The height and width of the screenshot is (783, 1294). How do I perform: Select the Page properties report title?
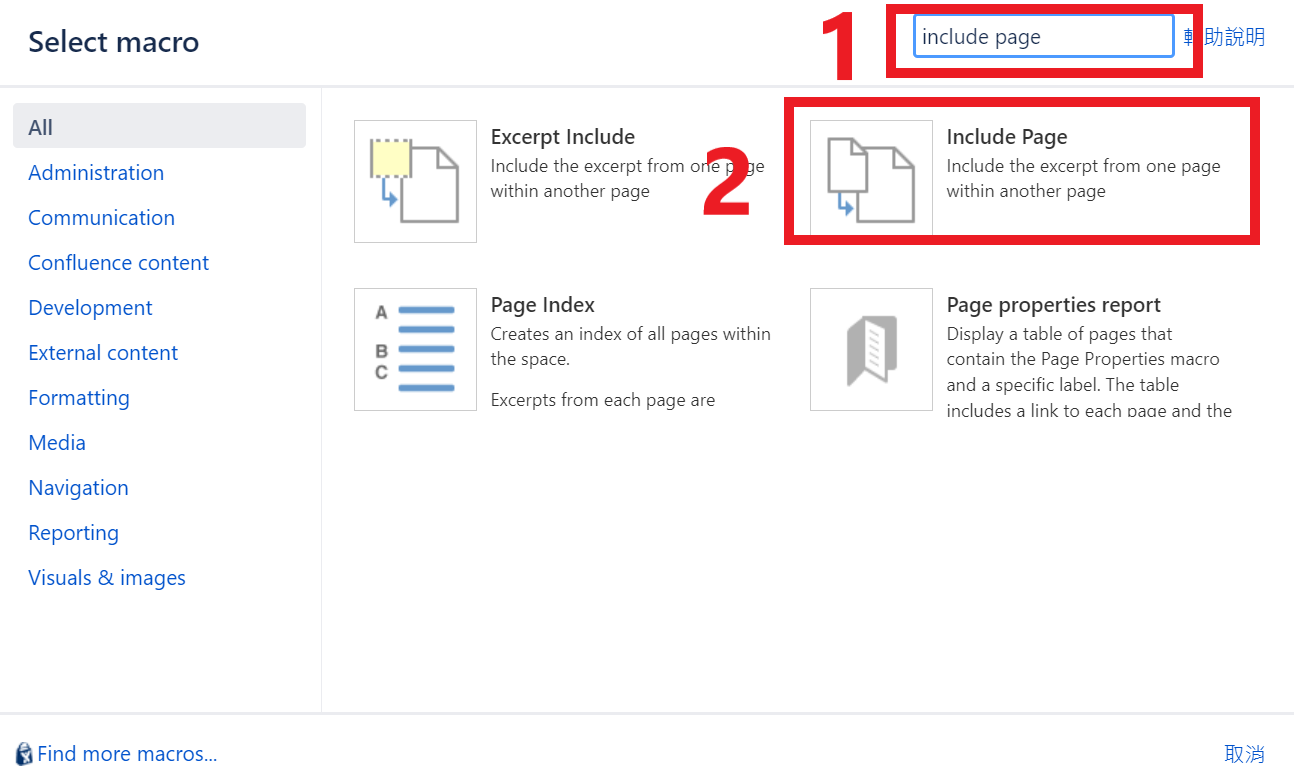pyautogui.click(x=1054, y=305)
